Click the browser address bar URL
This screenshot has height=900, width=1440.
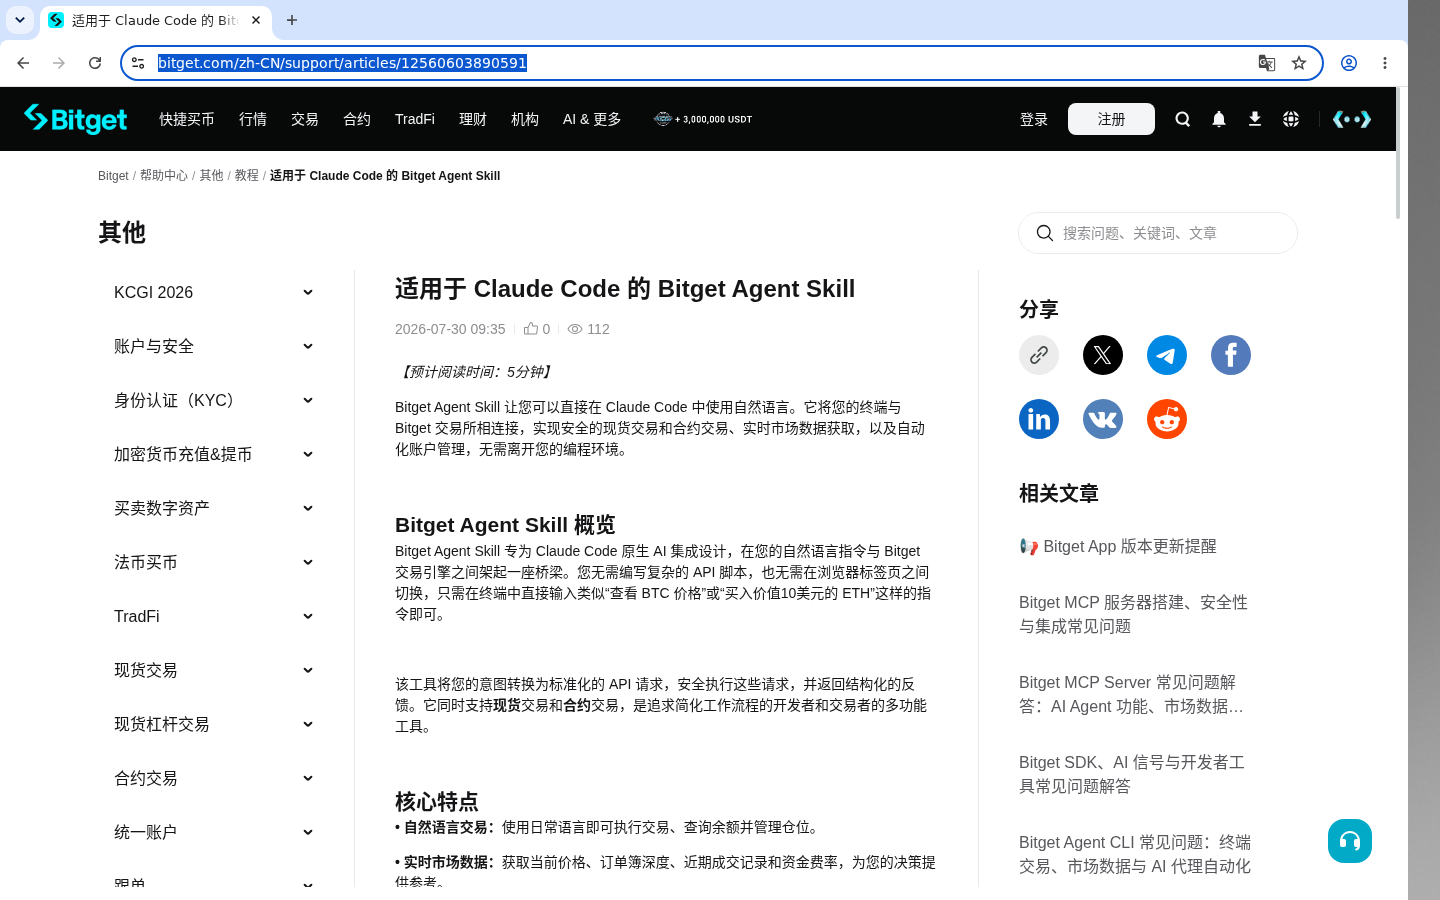[x=342, y=63]
